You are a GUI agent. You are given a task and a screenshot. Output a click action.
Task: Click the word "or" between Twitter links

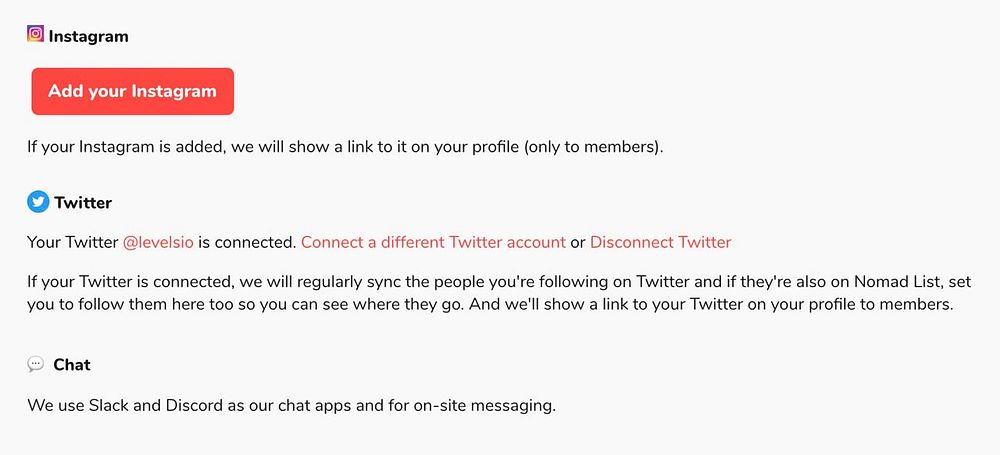point(578,242)
